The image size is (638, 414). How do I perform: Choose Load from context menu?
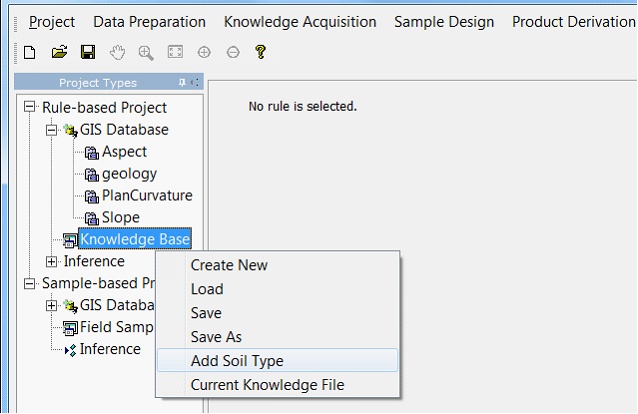(277, 289)
